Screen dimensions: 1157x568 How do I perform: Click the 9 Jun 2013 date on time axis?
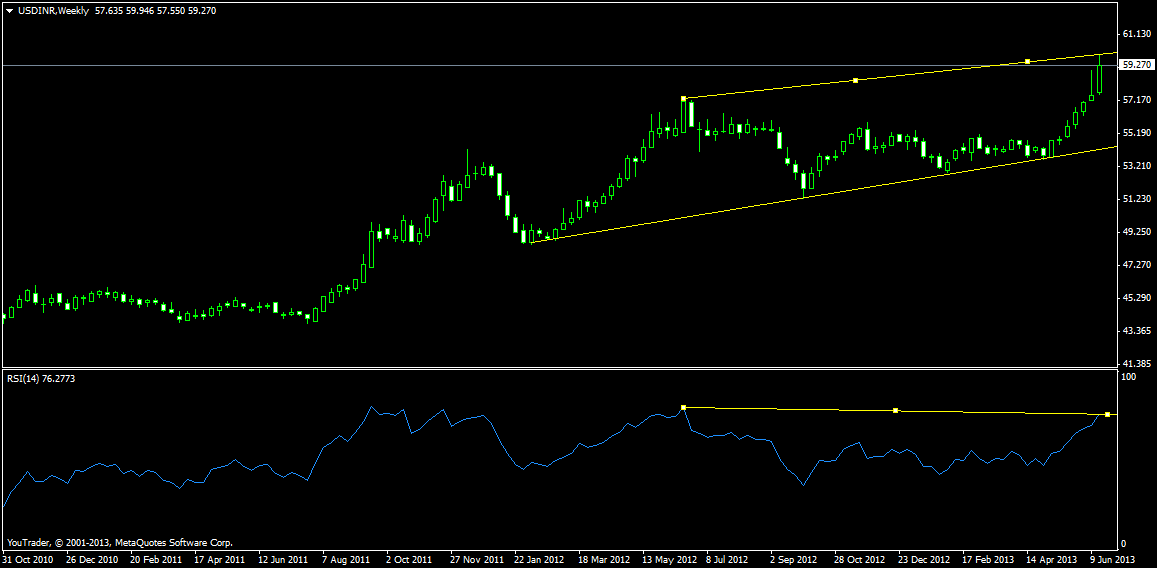[1112, 560]
